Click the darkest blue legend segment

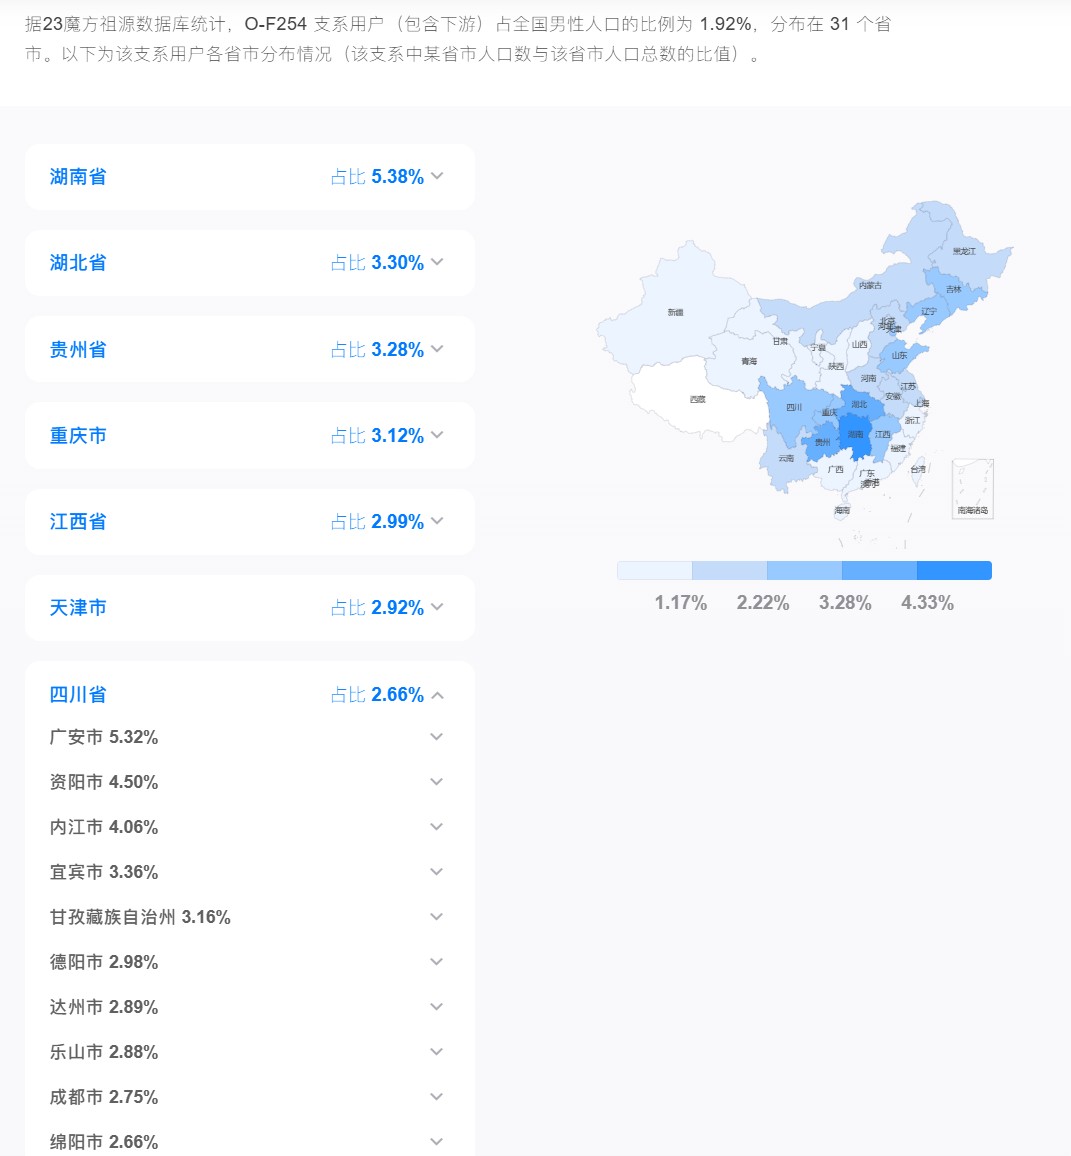(955, 571)
